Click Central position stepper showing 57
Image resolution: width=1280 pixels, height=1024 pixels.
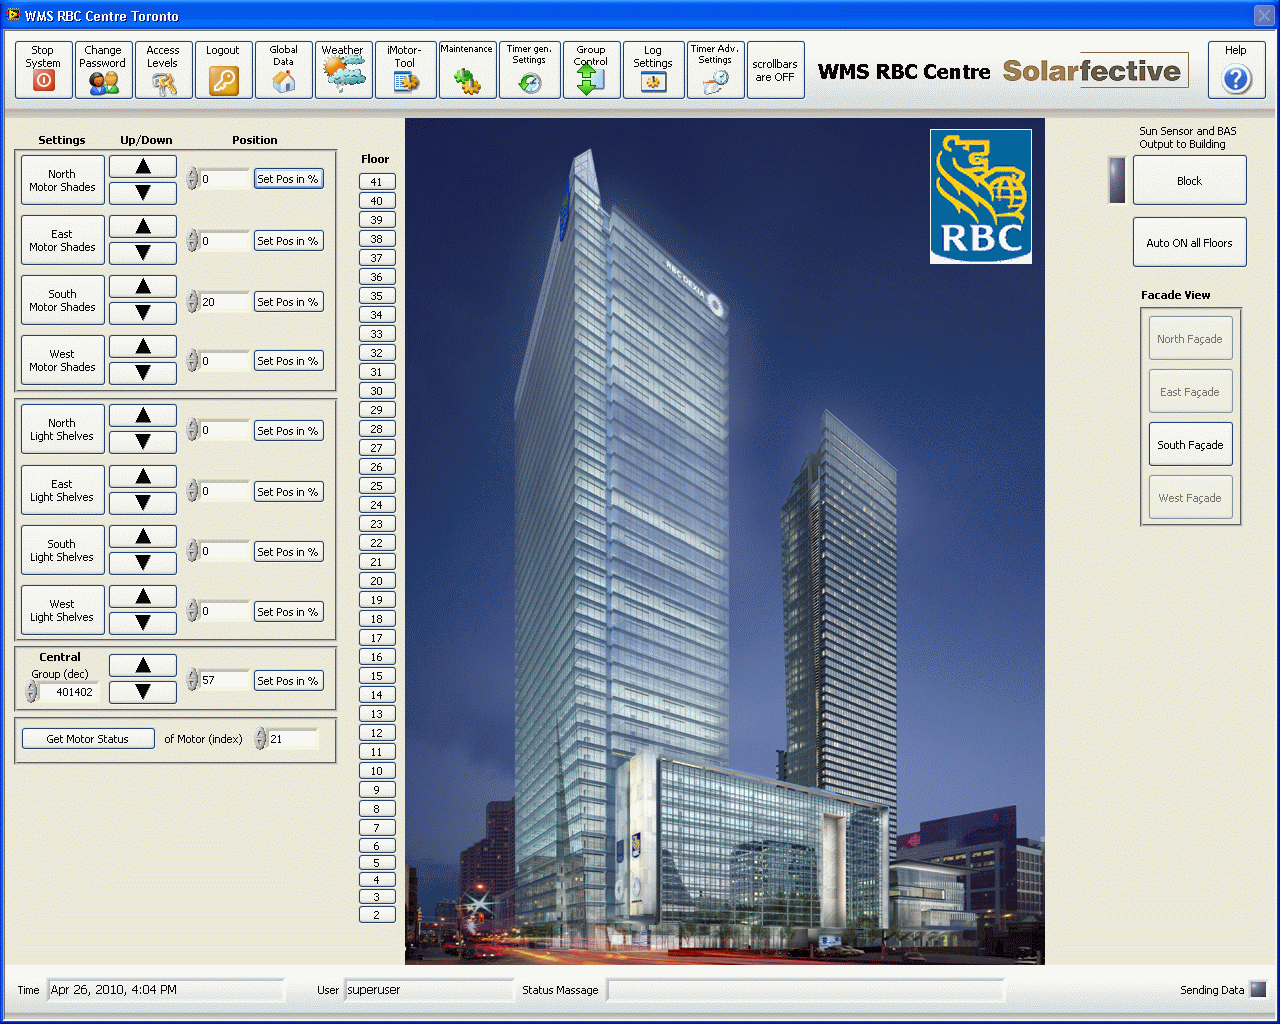pos(193,680)
